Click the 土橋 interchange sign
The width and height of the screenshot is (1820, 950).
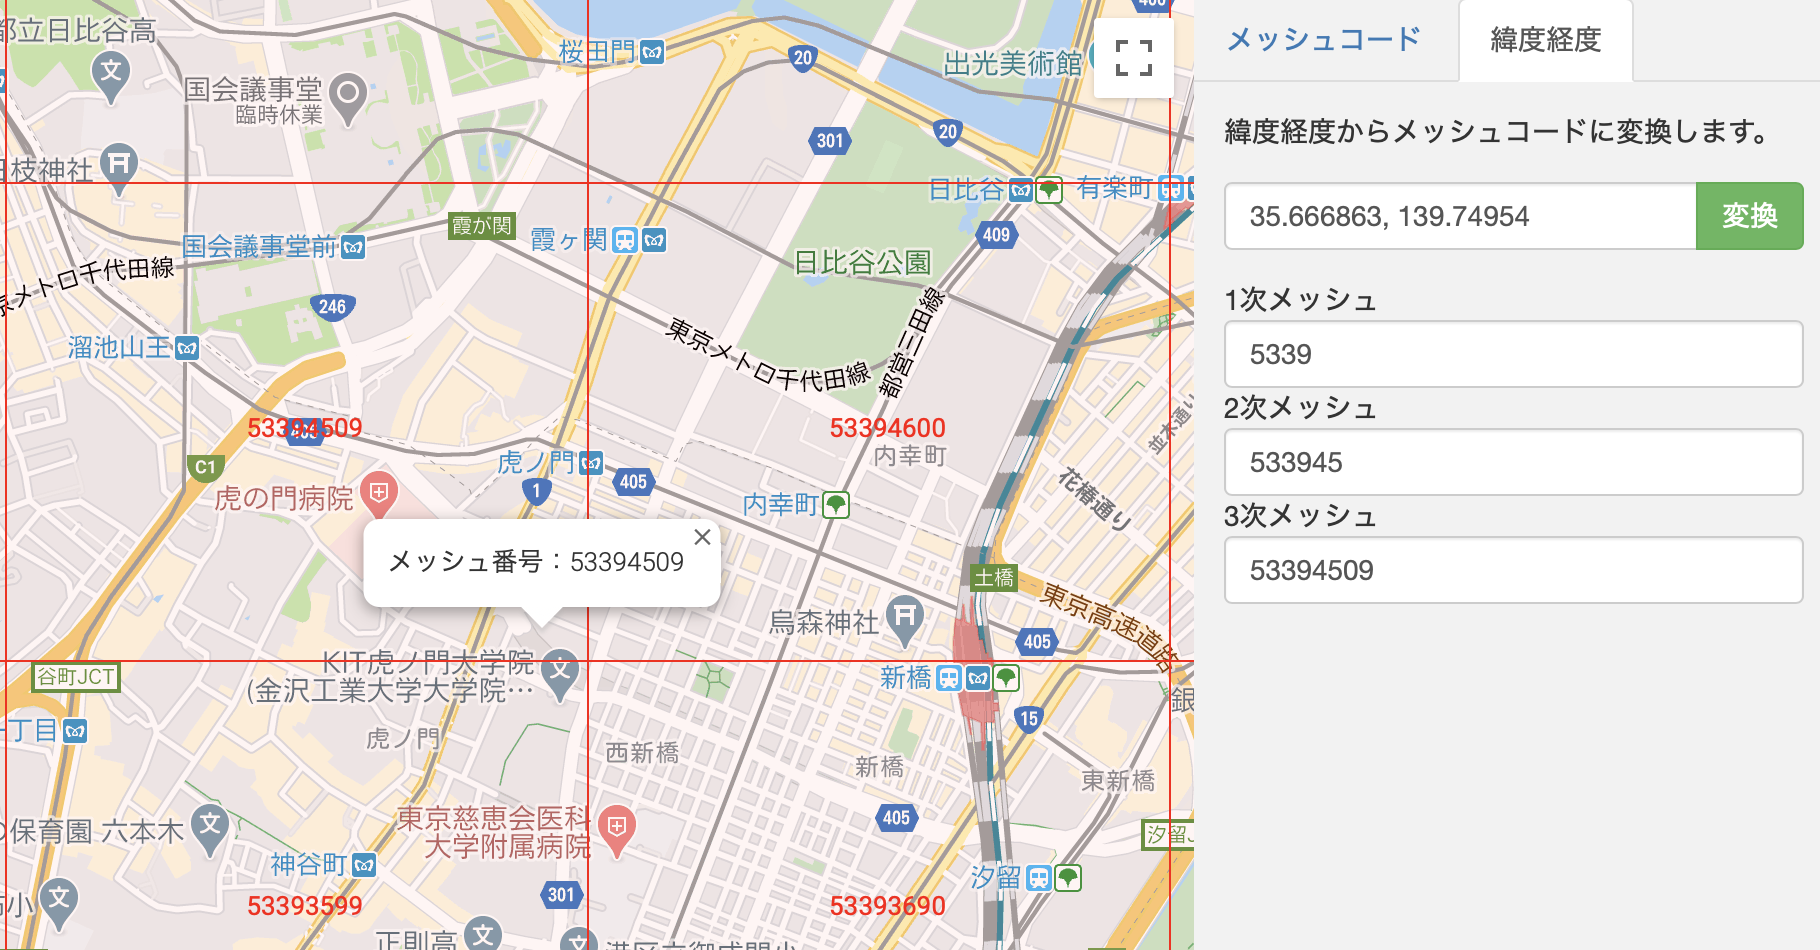point(994,578)
